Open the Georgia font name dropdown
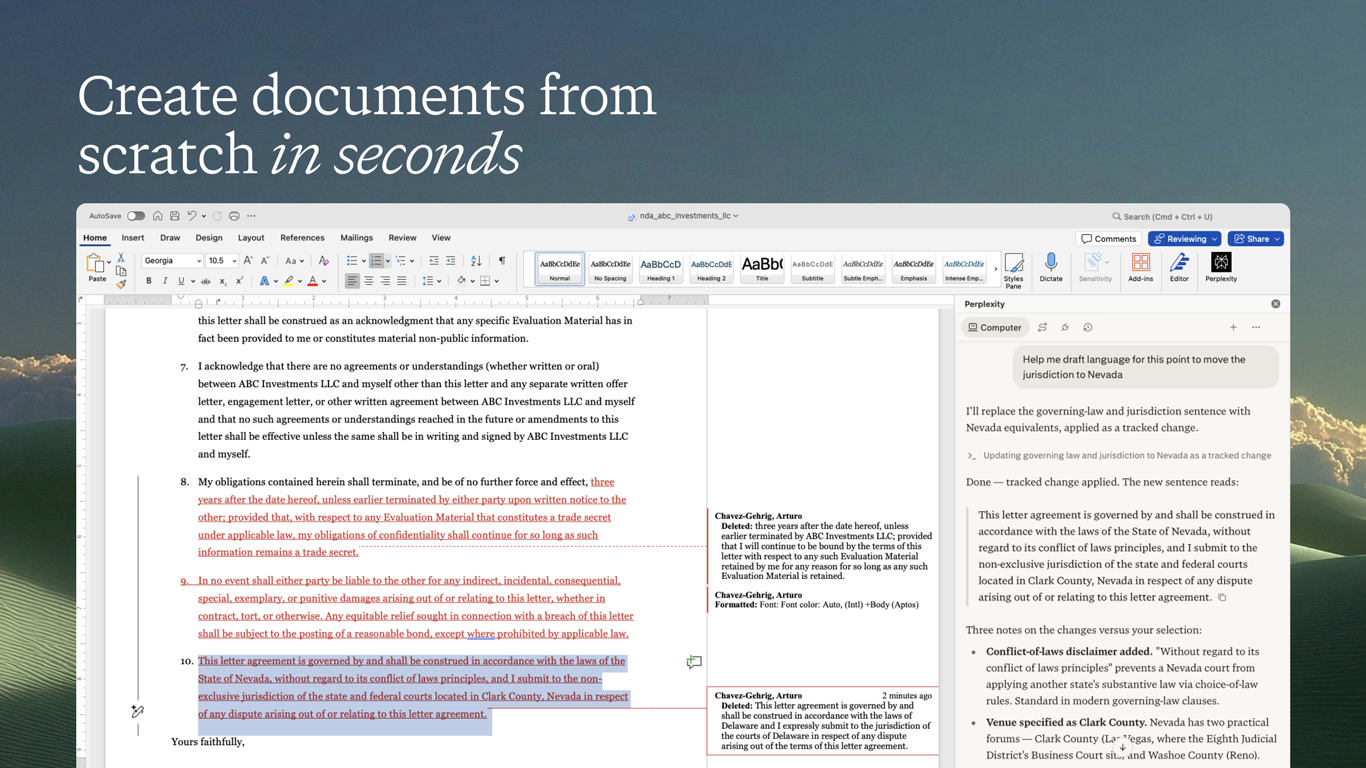This screenshot has height=768, width=1366. (172, 261)
